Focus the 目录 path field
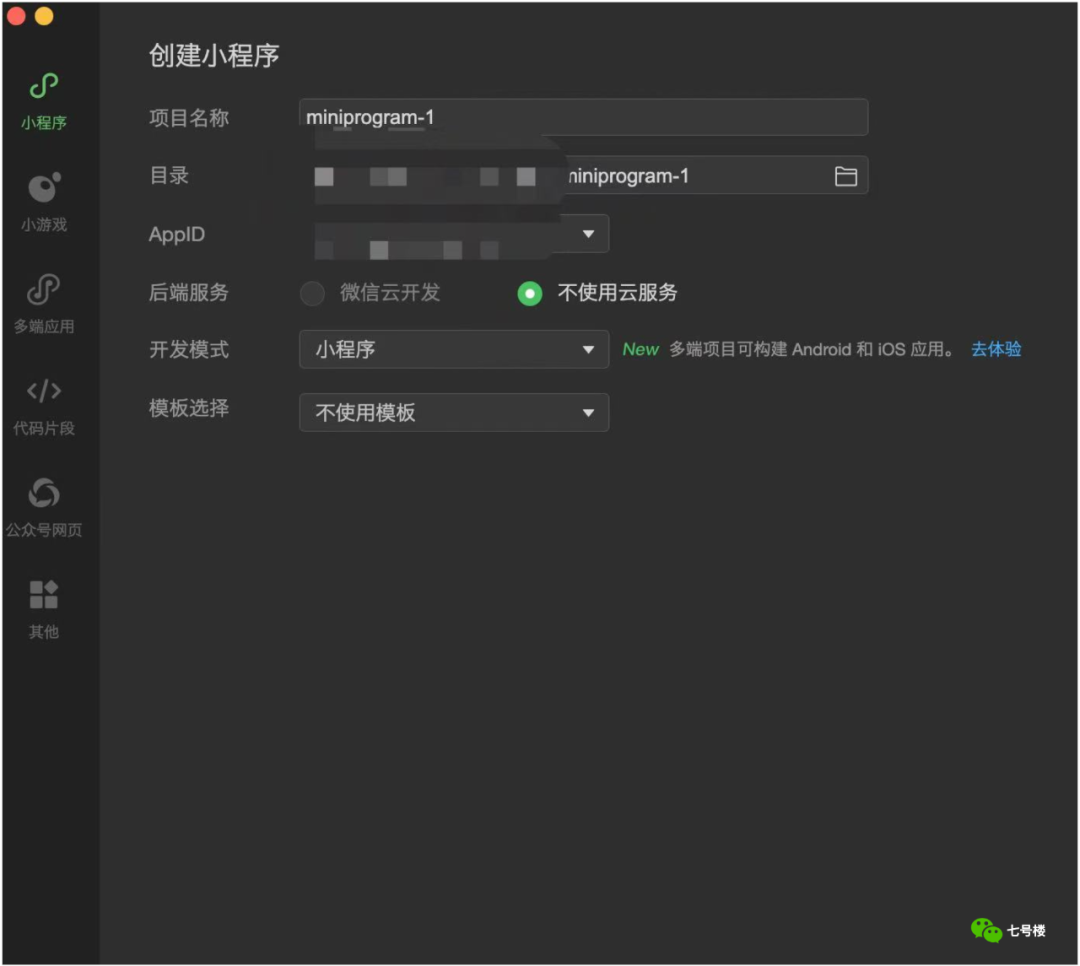Image resolution: width=1080 pixels, height=966 pixels. tap(583, 175)
